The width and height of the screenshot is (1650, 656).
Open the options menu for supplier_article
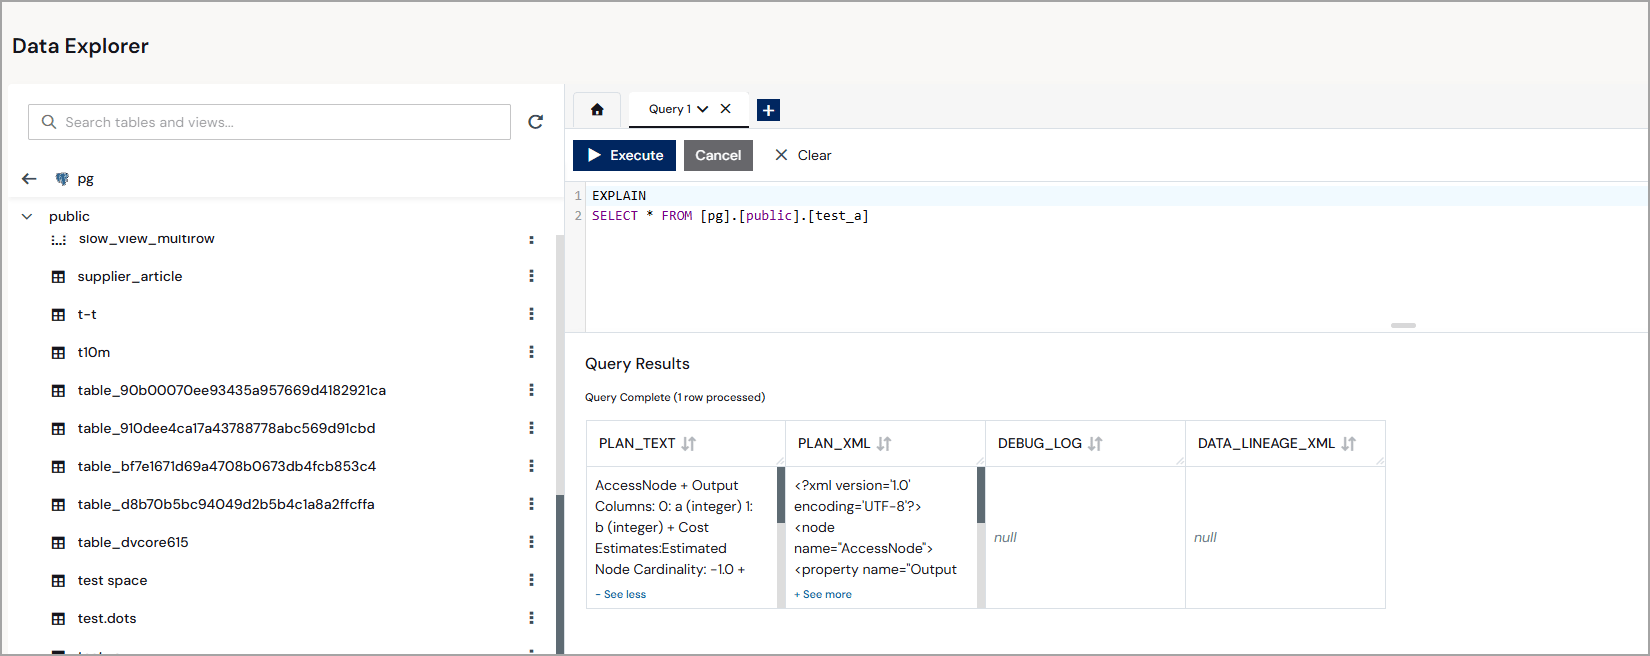coord(531,276)
